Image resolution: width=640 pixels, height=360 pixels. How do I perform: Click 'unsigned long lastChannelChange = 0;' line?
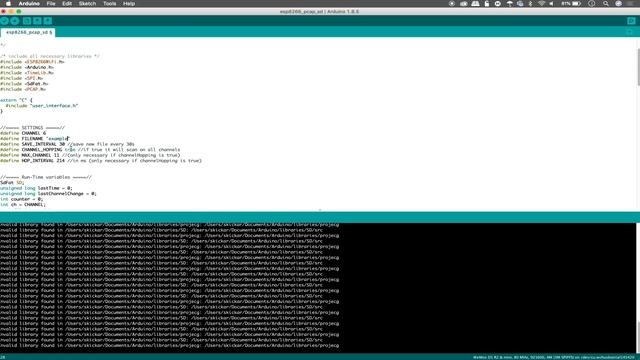48,193
